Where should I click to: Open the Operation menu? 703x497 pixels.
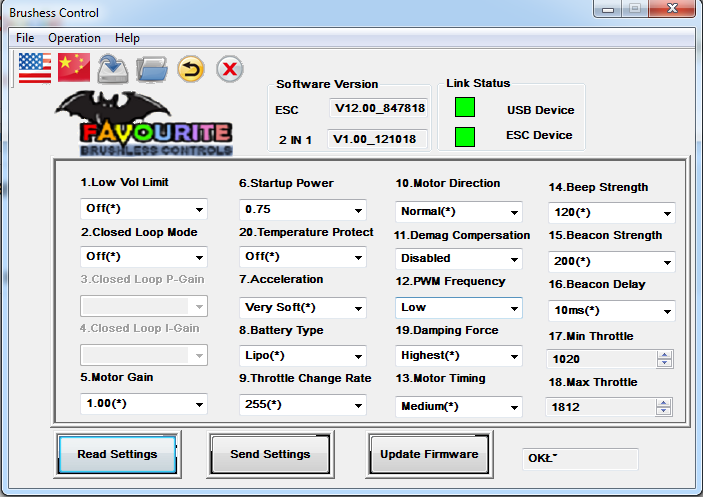(74, 38)
